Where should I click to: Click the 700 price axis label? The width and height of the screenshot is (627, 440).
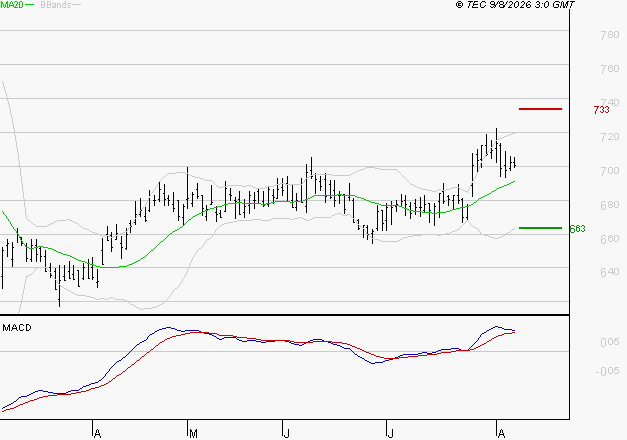click(x=610, y=171)
